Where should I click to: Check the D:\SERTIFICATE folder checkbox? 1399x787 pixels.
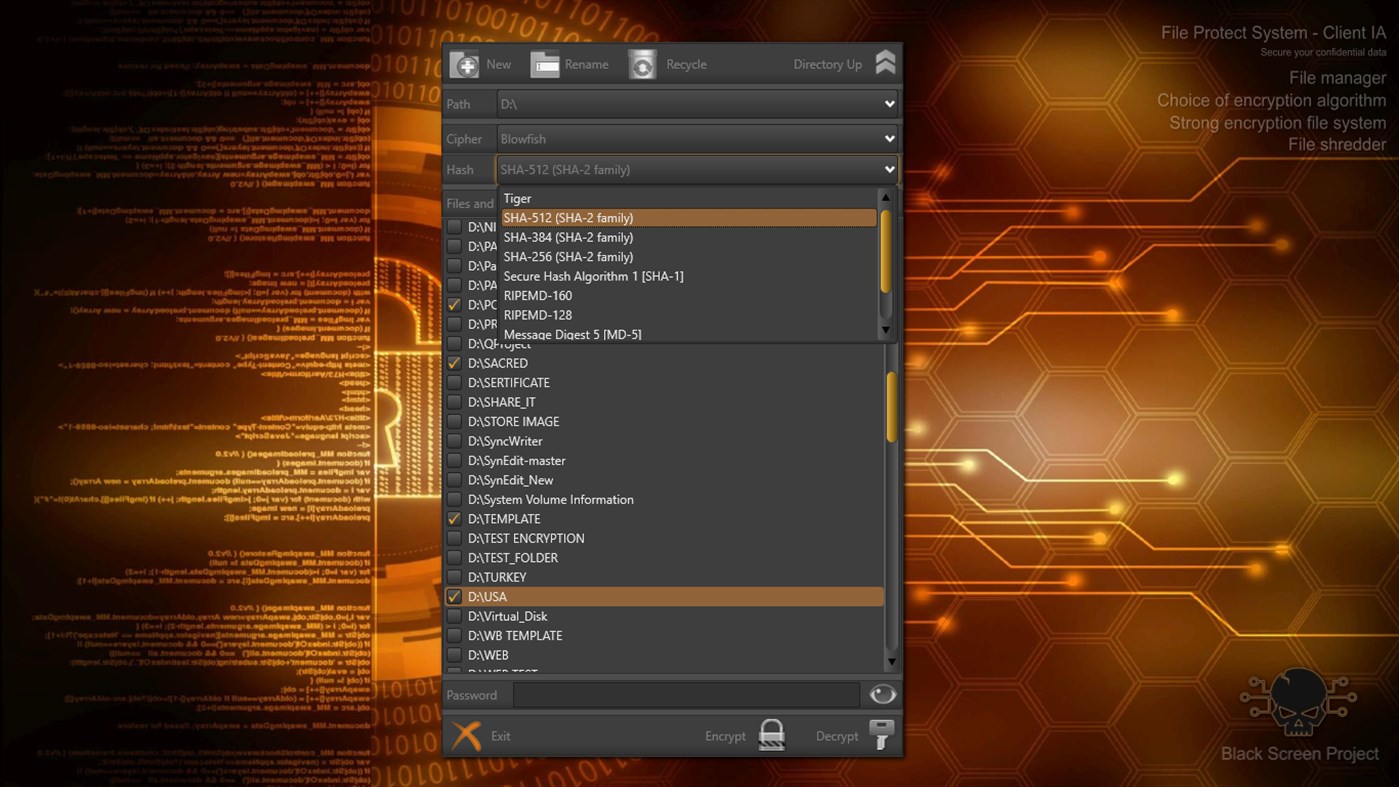(454, 382)
